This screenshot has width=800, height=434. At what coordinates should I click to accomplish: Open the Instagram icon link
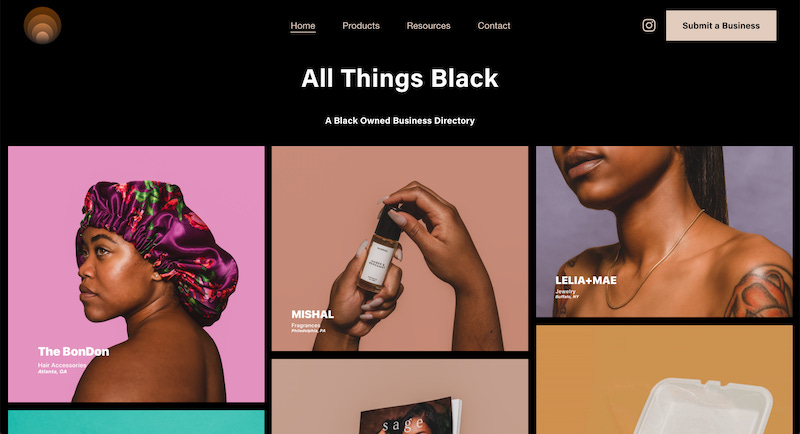coord(648,25)
